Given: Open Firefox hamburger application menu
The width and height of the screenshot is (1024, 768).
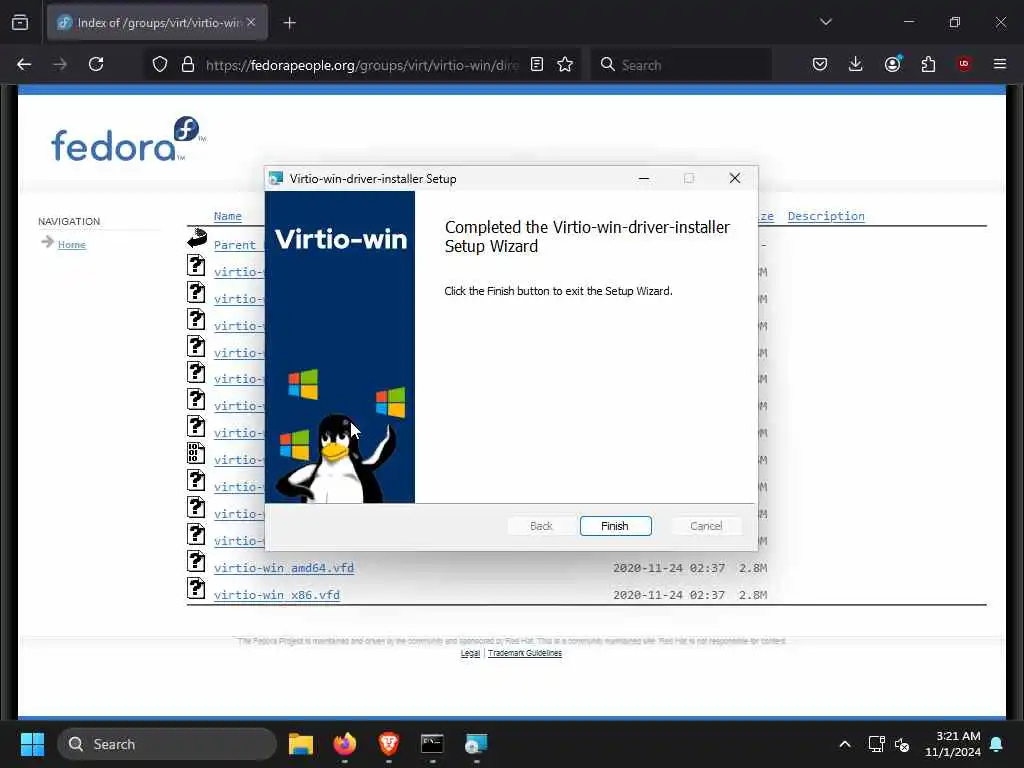Looking at the screenshot, I should [x=1000, y=64].
